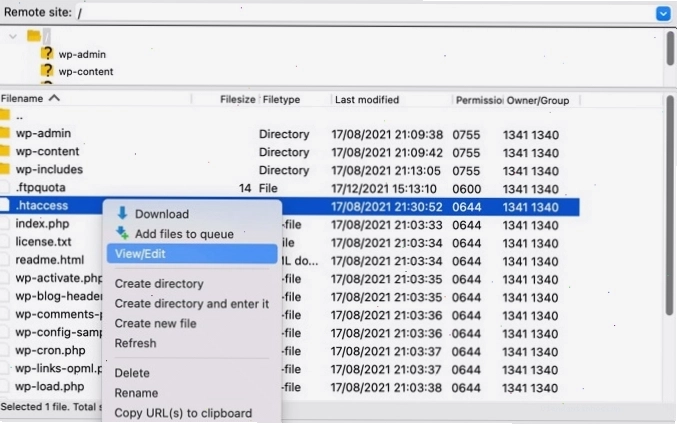Click .ftpquota modified date 17/12/2021 15:13:10

point(384,189)
